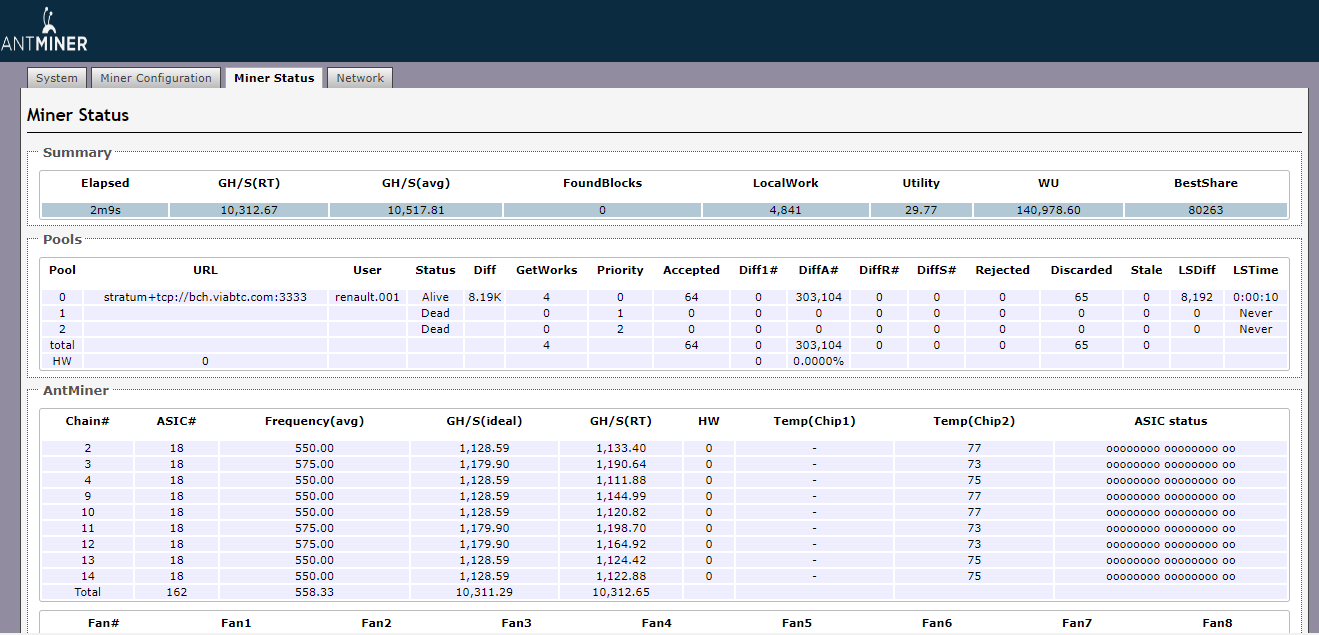Click the Utility value 29.77
Screen dimensions: 1319x635
(921, 210)
